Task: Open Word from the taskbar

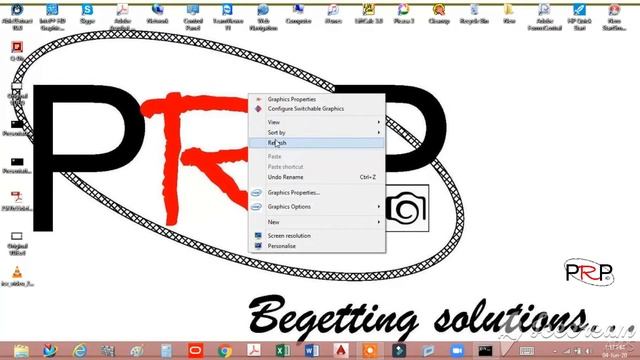Action: [312, 351]
